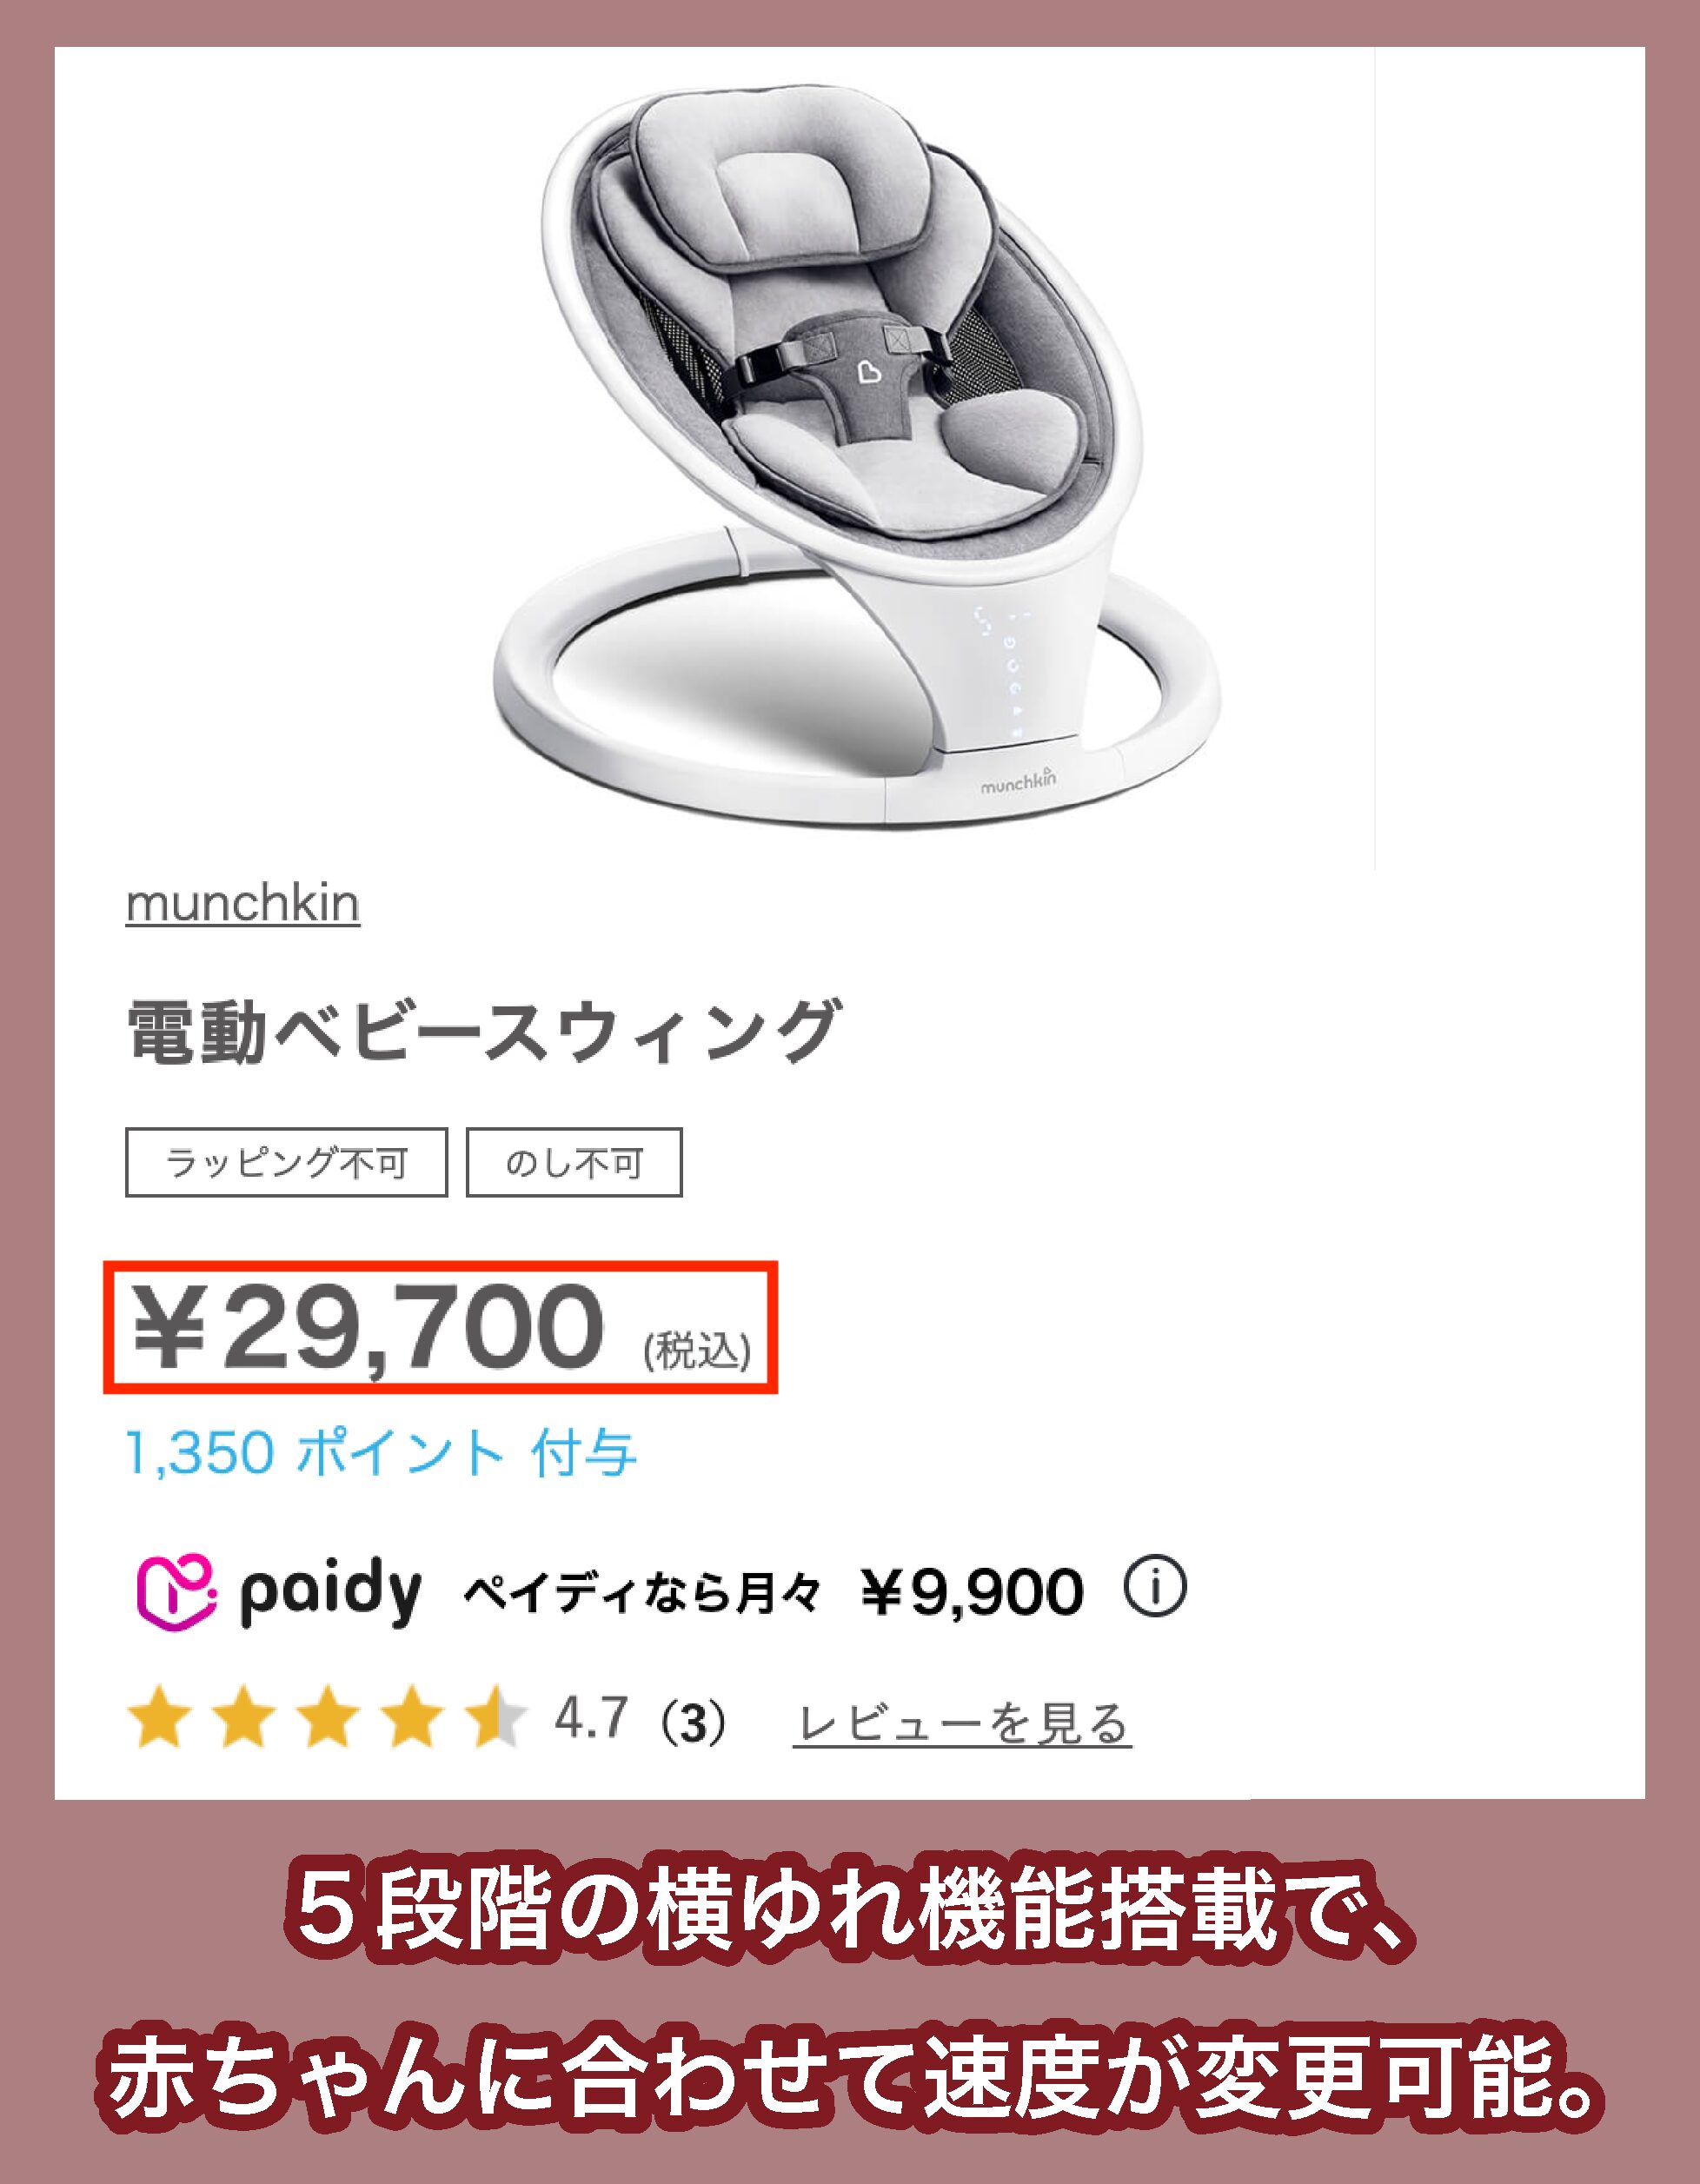Click the 1,350 ポイント 付与 text
Screen dimensions: 1700x2184
click(x=381, y=1452)
